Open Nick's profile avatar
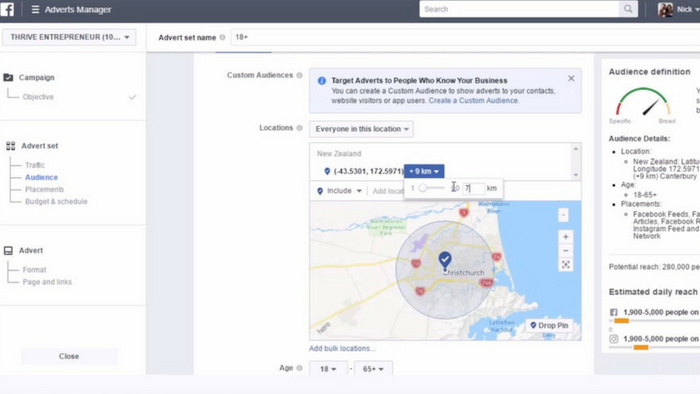The height and width of the screenshot is (394, 700). (665, 9)
